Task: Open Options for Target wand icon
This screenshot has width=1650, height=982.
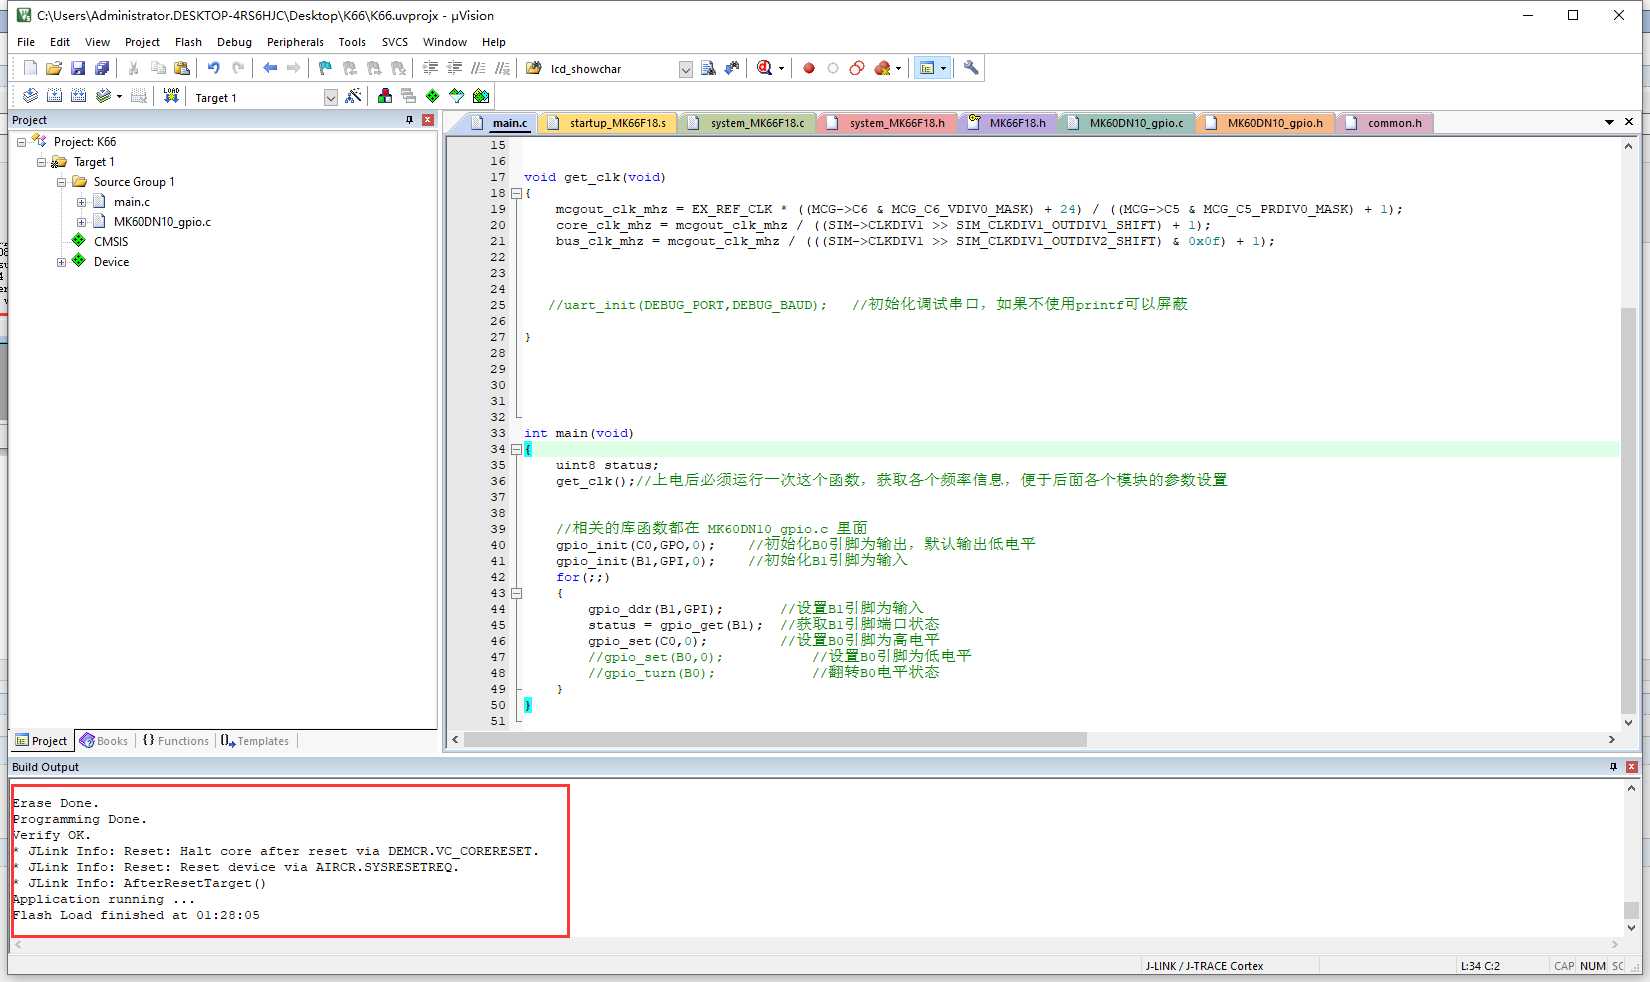Action: point(353,96)
